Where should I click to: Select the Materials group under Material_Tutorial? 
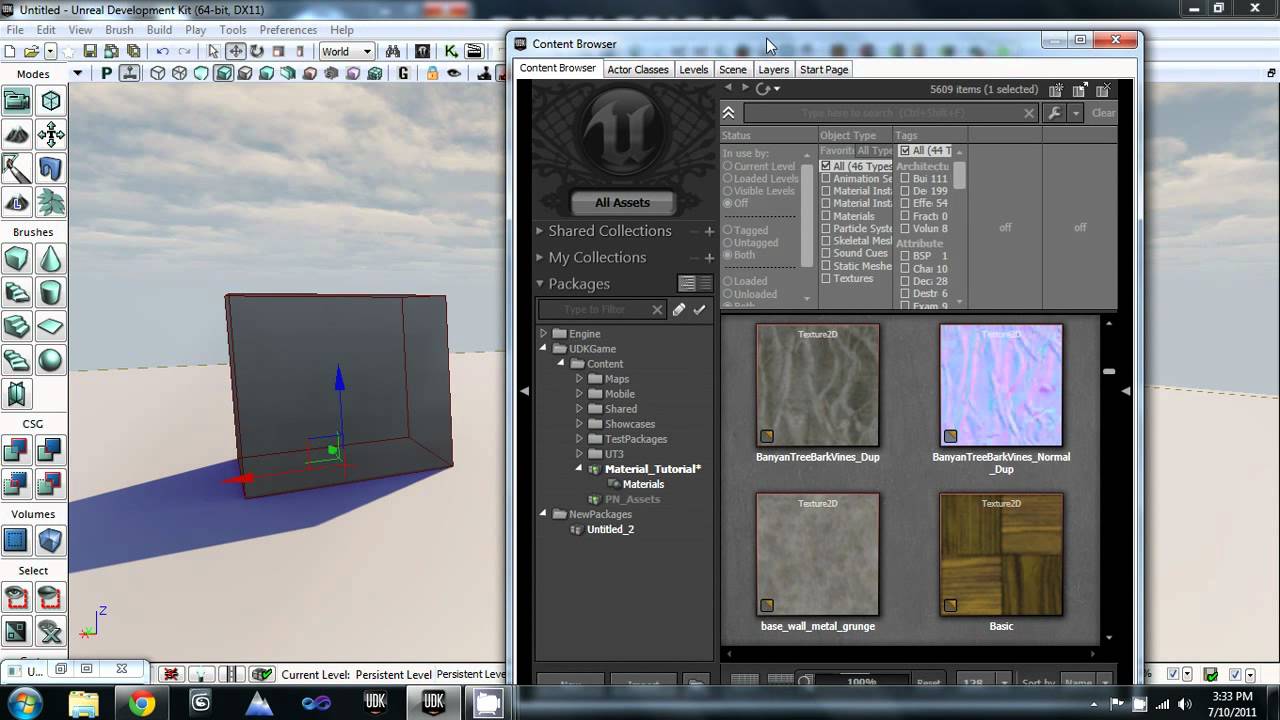click(643, 484)
